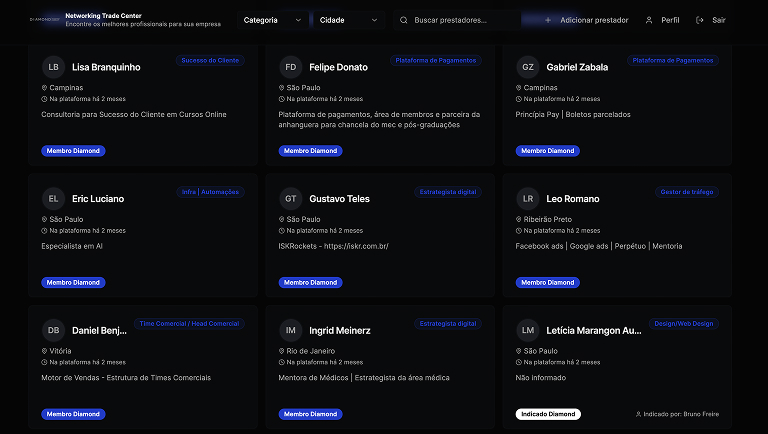
Task: Click the location pin icon beside Vitória
Action: point(45,351)
